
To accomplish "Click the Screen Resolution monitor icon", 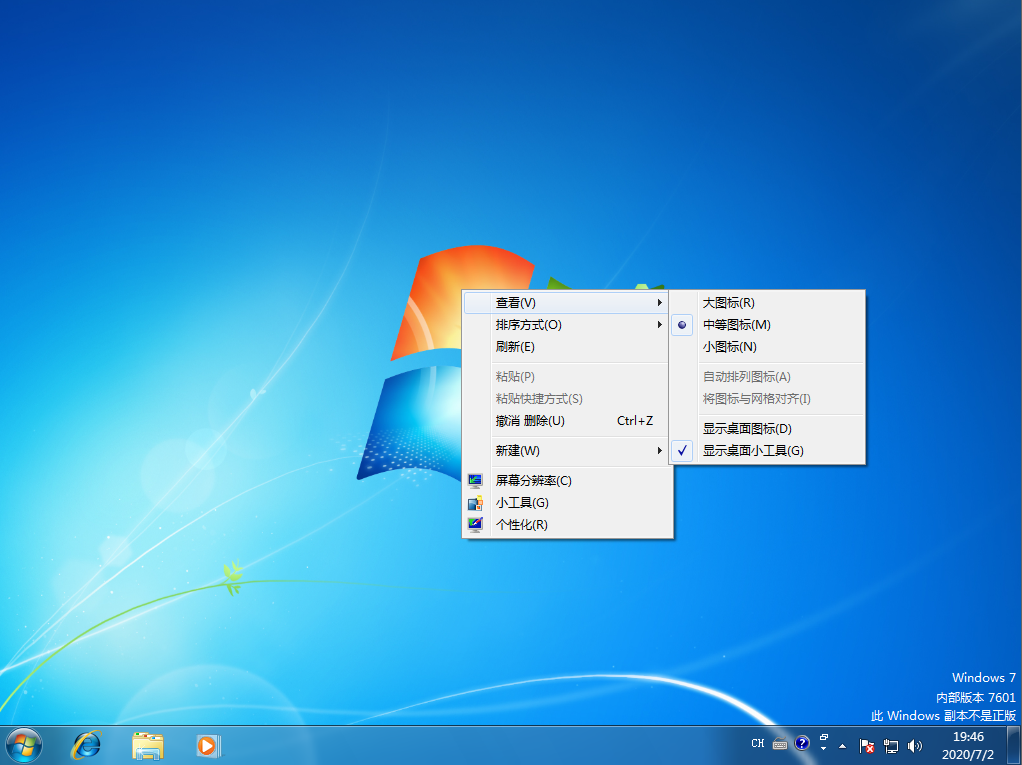I will [x=475, y=480].
